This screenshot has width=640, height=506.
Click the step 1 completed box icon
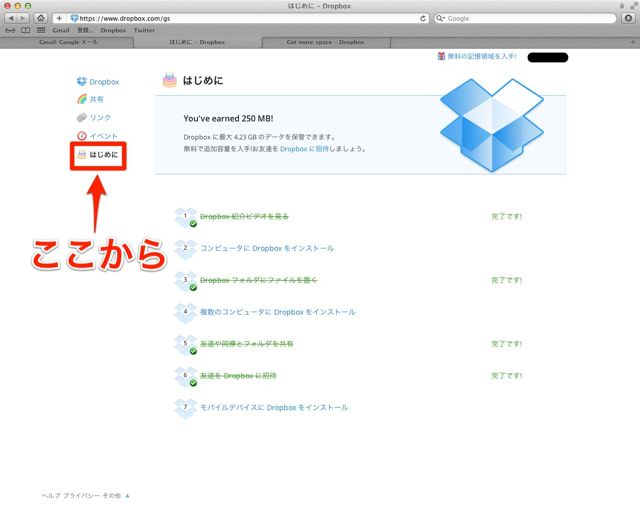[185, 217]
